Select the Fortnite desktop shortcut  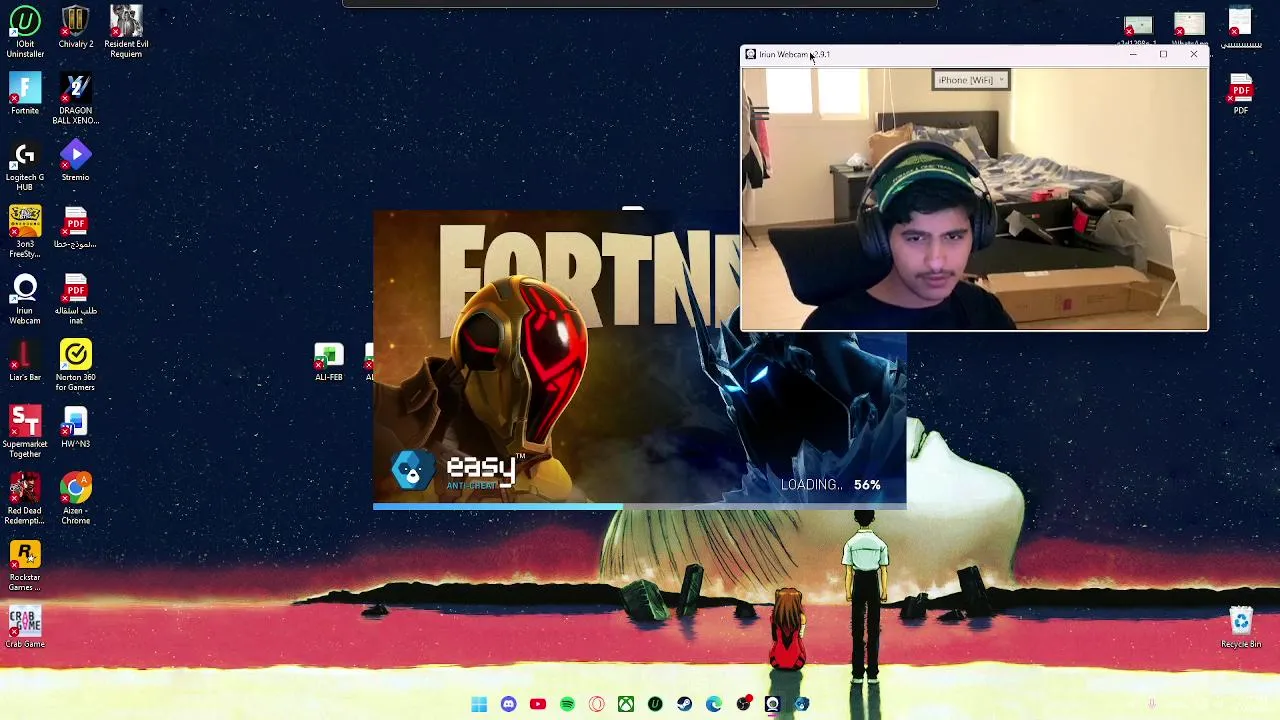[25, 95]
